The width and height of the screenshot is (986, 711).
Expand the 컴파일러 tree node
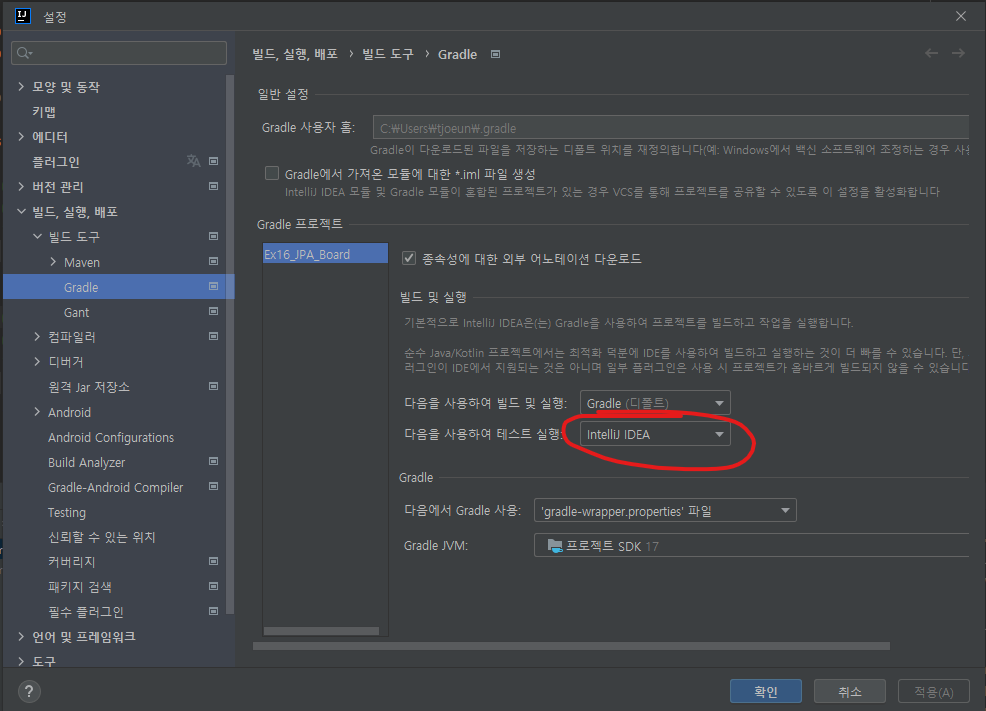37,336
